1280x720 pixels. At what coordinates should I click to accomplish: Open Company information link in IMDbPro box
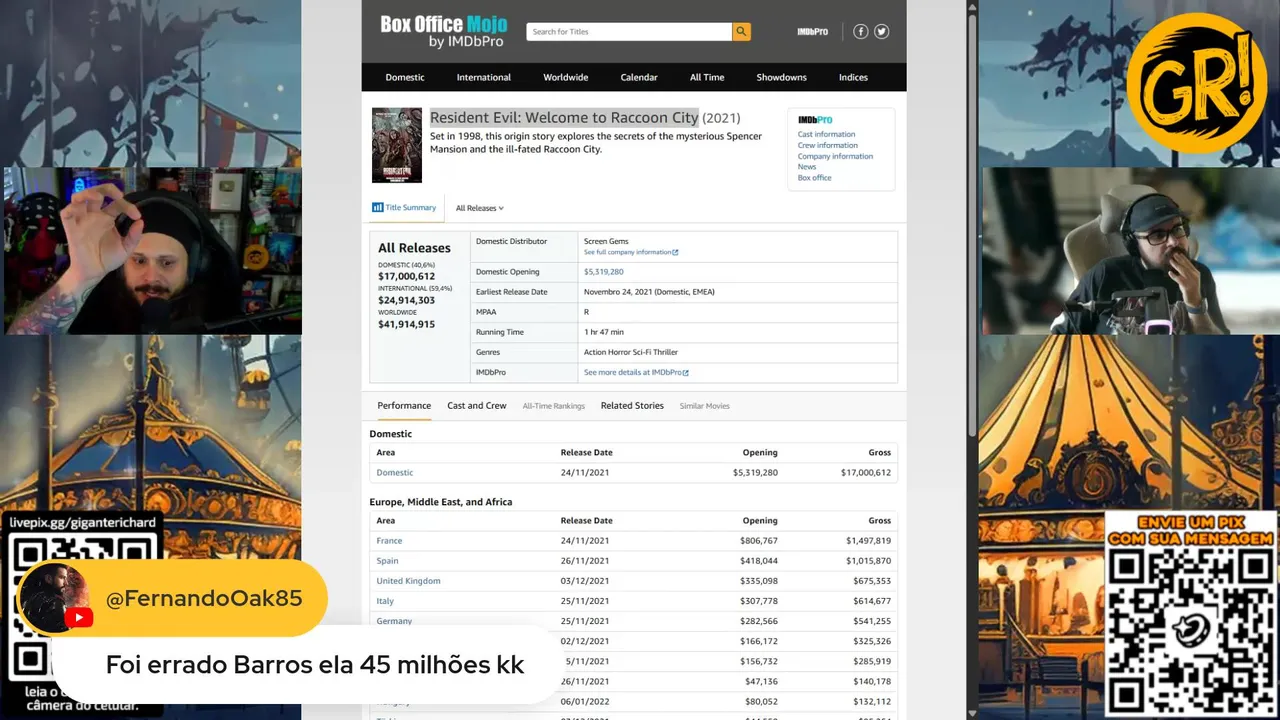(x=835, y=156)
